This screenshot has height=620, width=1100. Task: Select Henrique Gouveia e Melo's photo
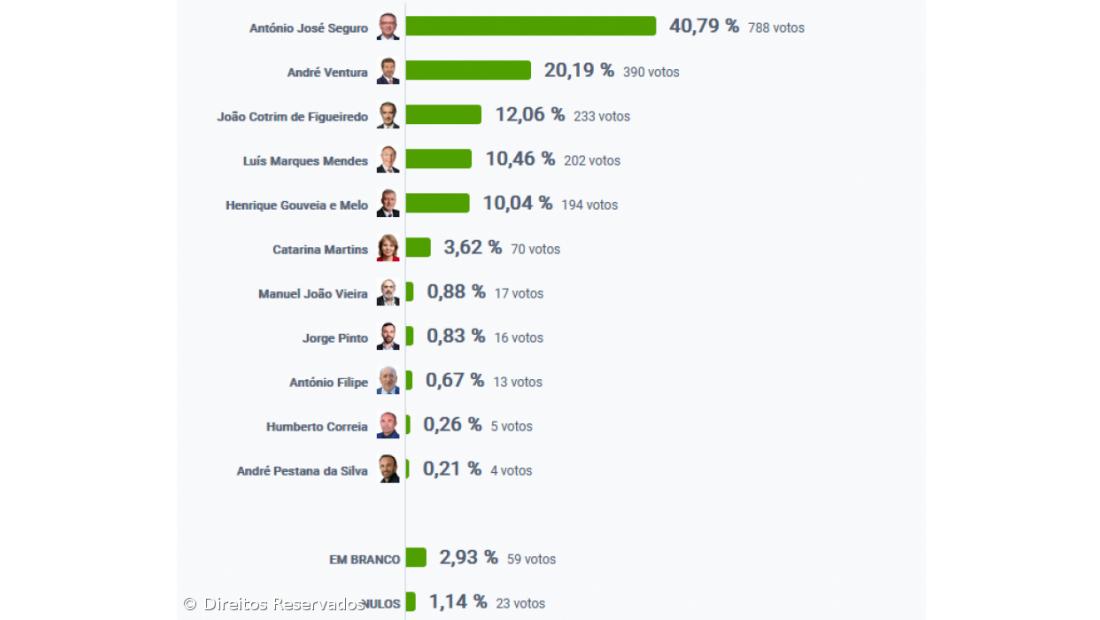point(388,204)
